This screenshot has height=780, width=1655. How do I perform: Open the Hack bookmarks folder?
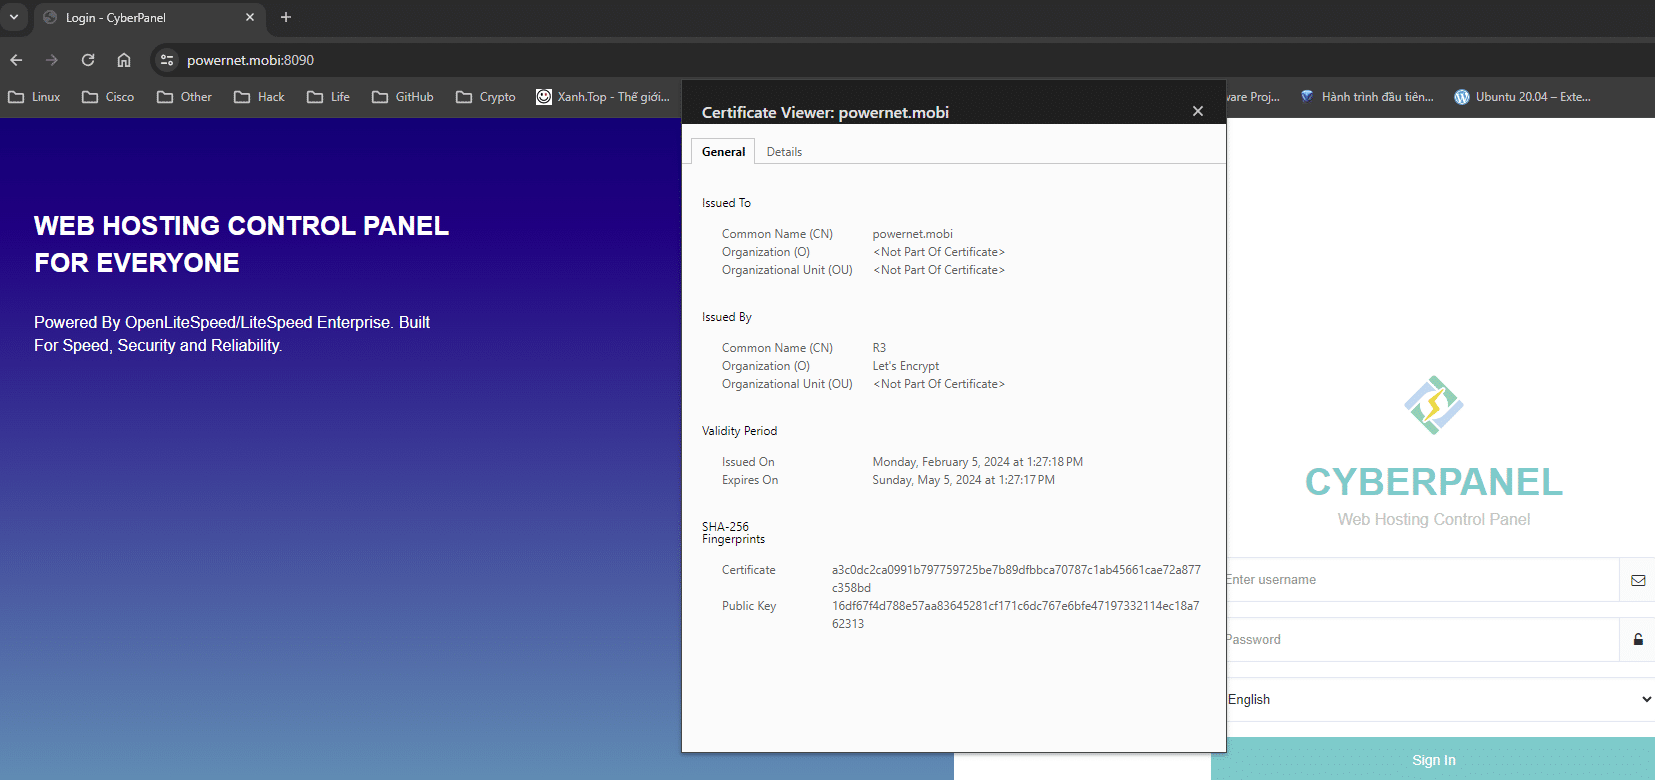260,97
